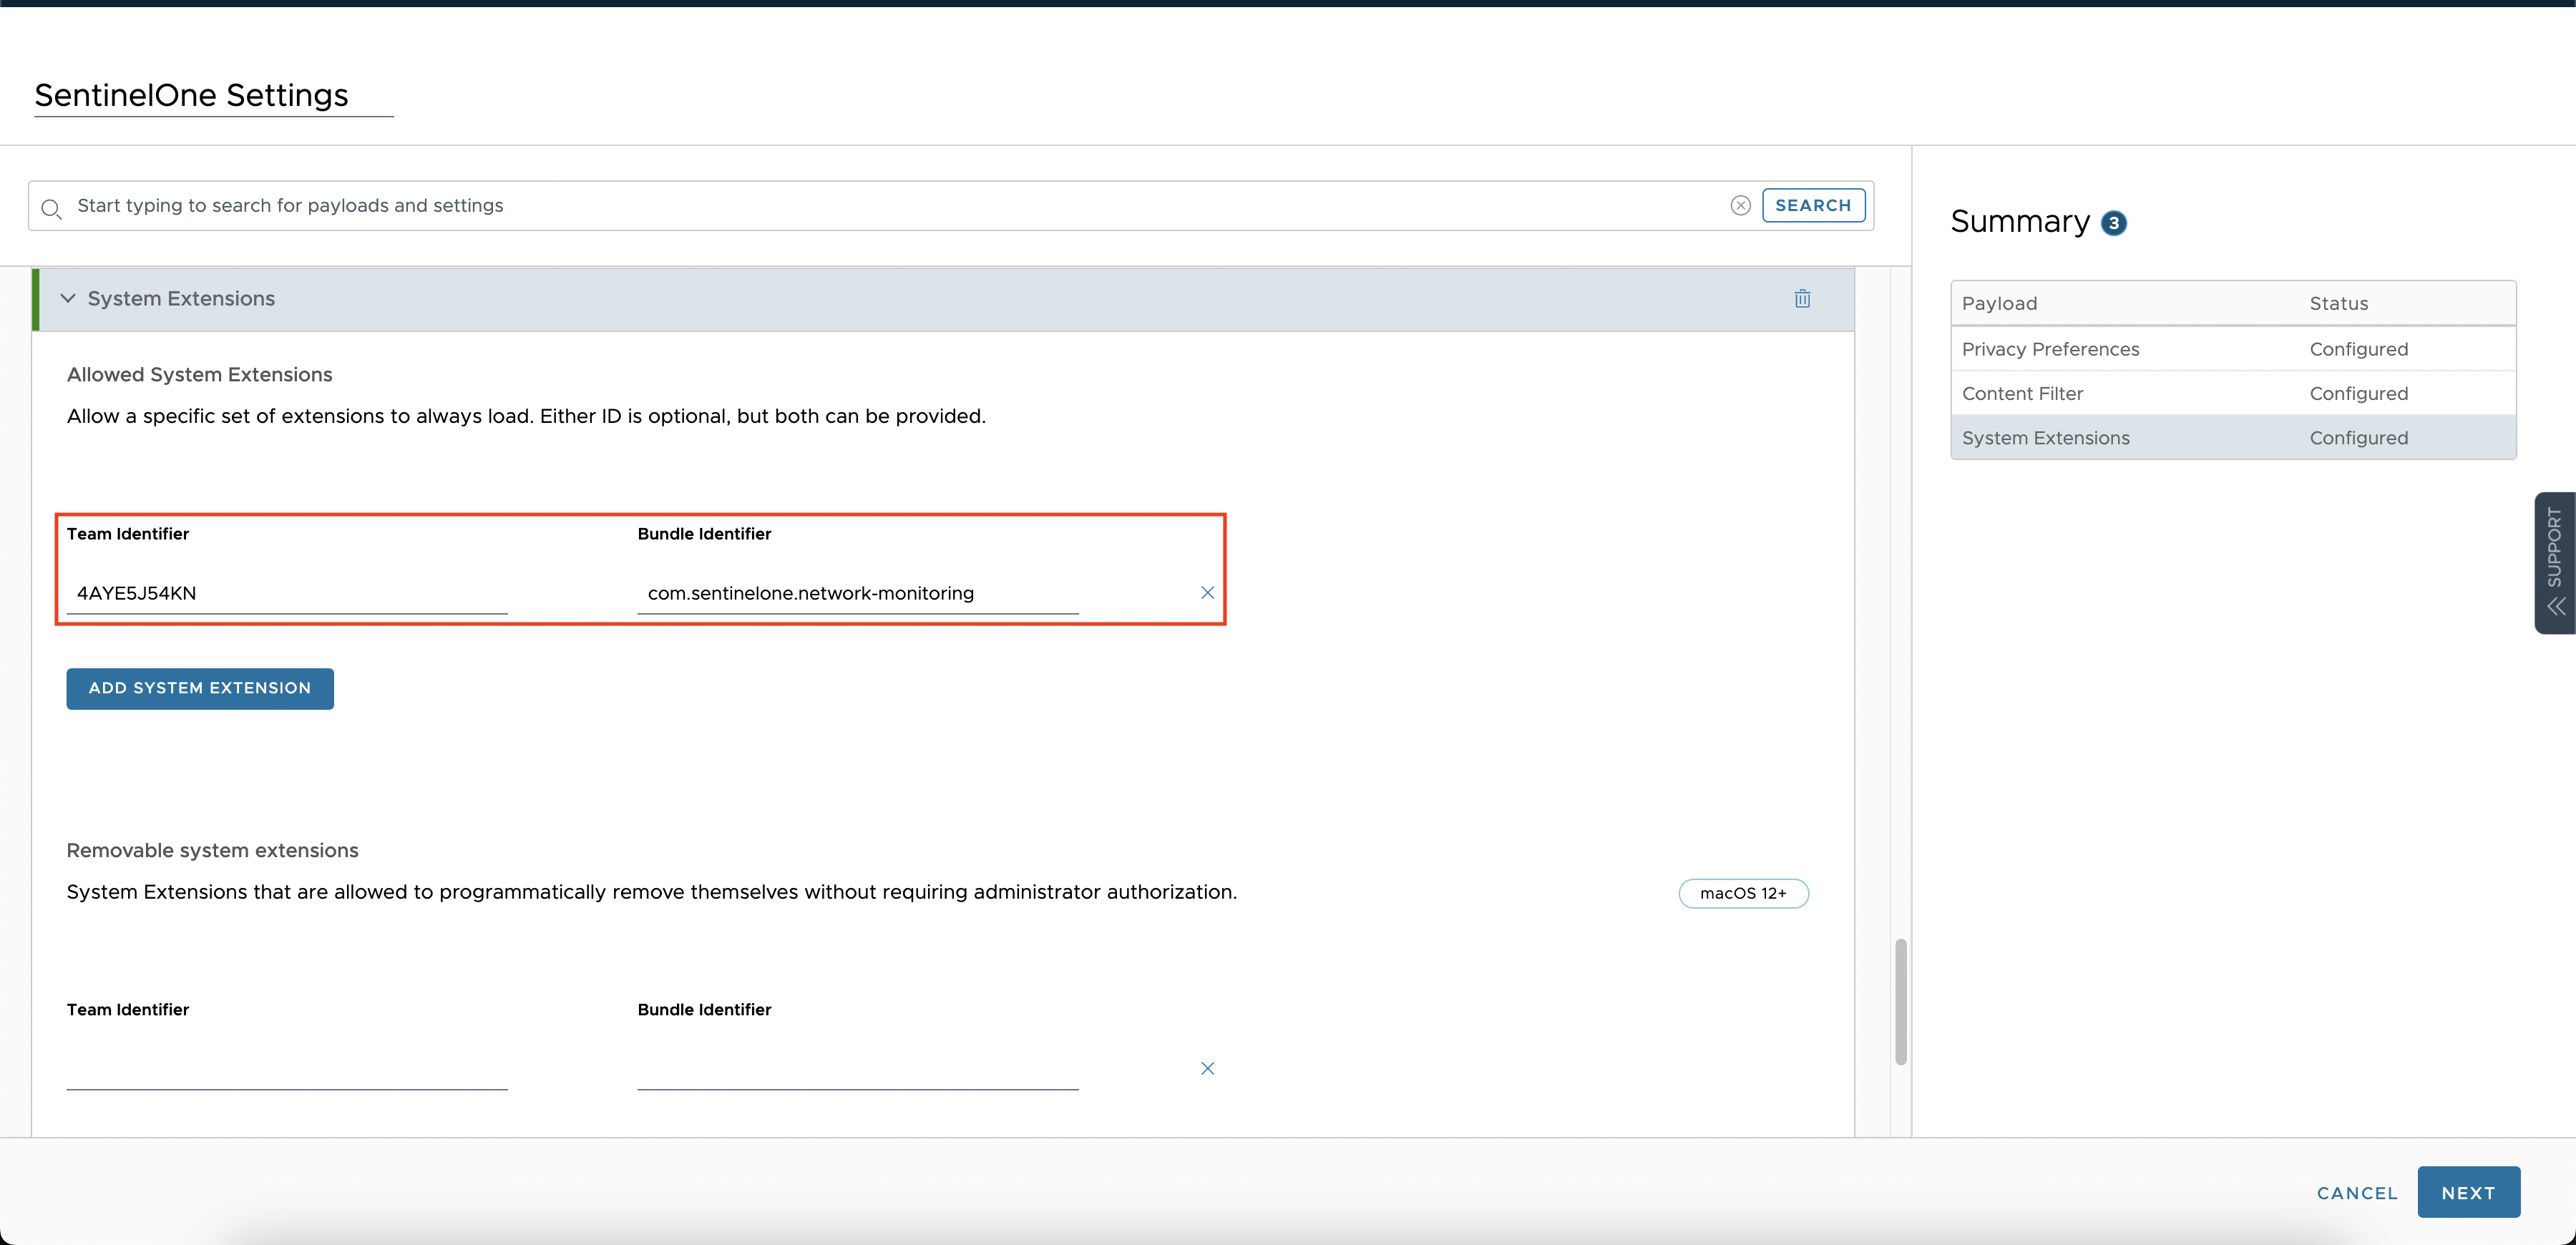Click the macOS 12+ badge
The height and width of the screenshot is (1245, 2576).
[1743, 893]
